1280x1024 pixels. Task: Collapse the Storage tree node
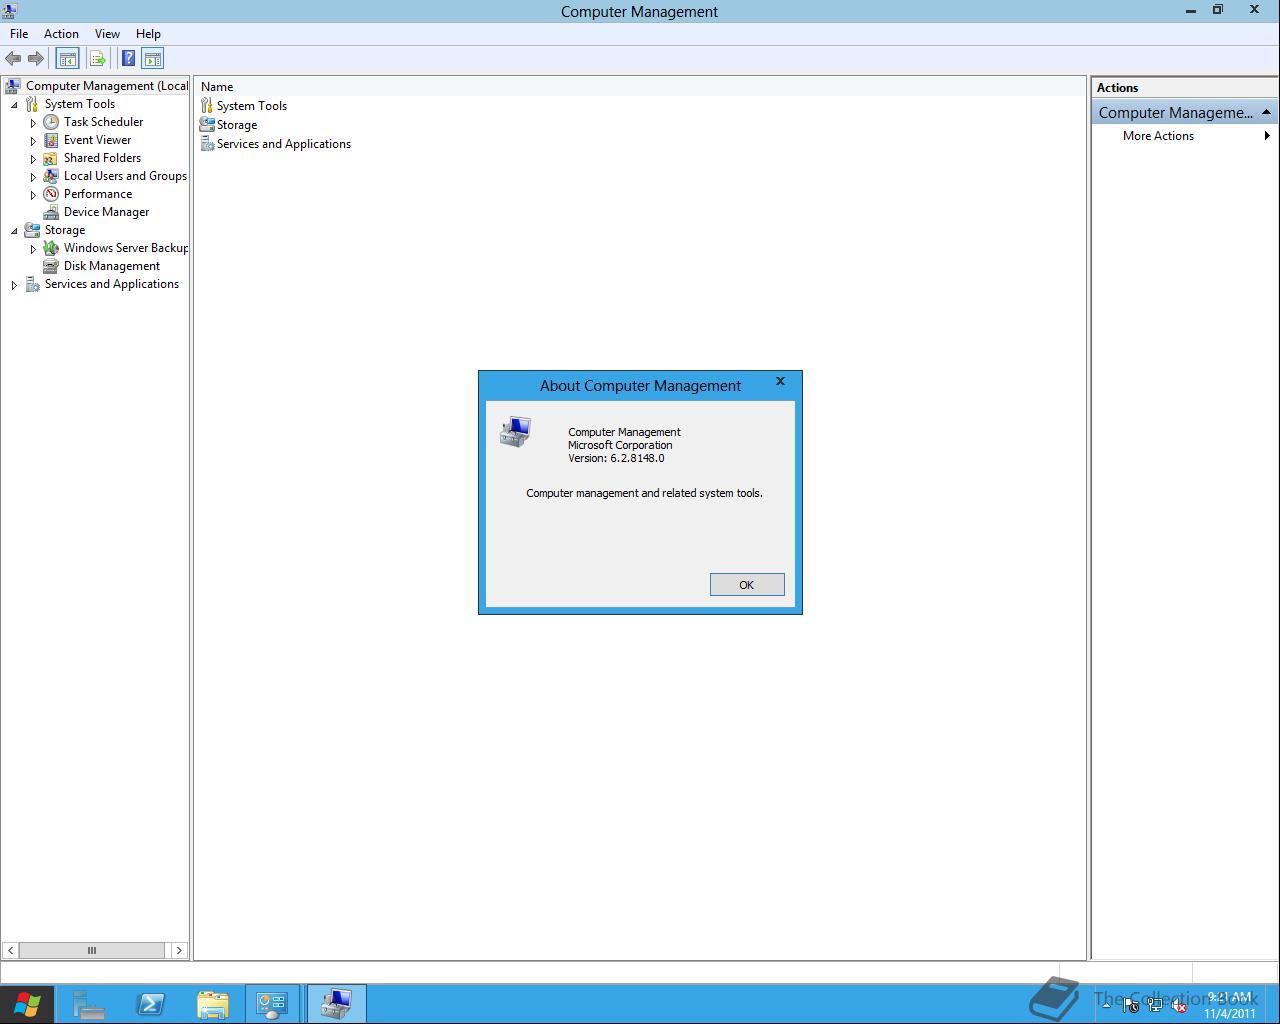point(14,231)
